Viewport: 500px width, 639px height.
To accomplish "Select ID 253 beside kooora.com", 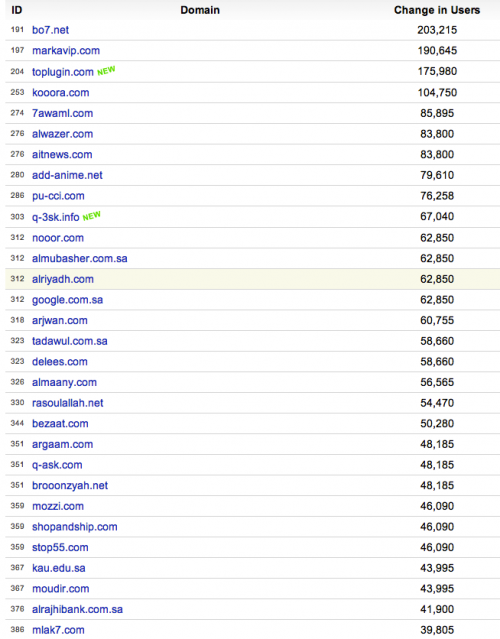I will pos(17,93).
